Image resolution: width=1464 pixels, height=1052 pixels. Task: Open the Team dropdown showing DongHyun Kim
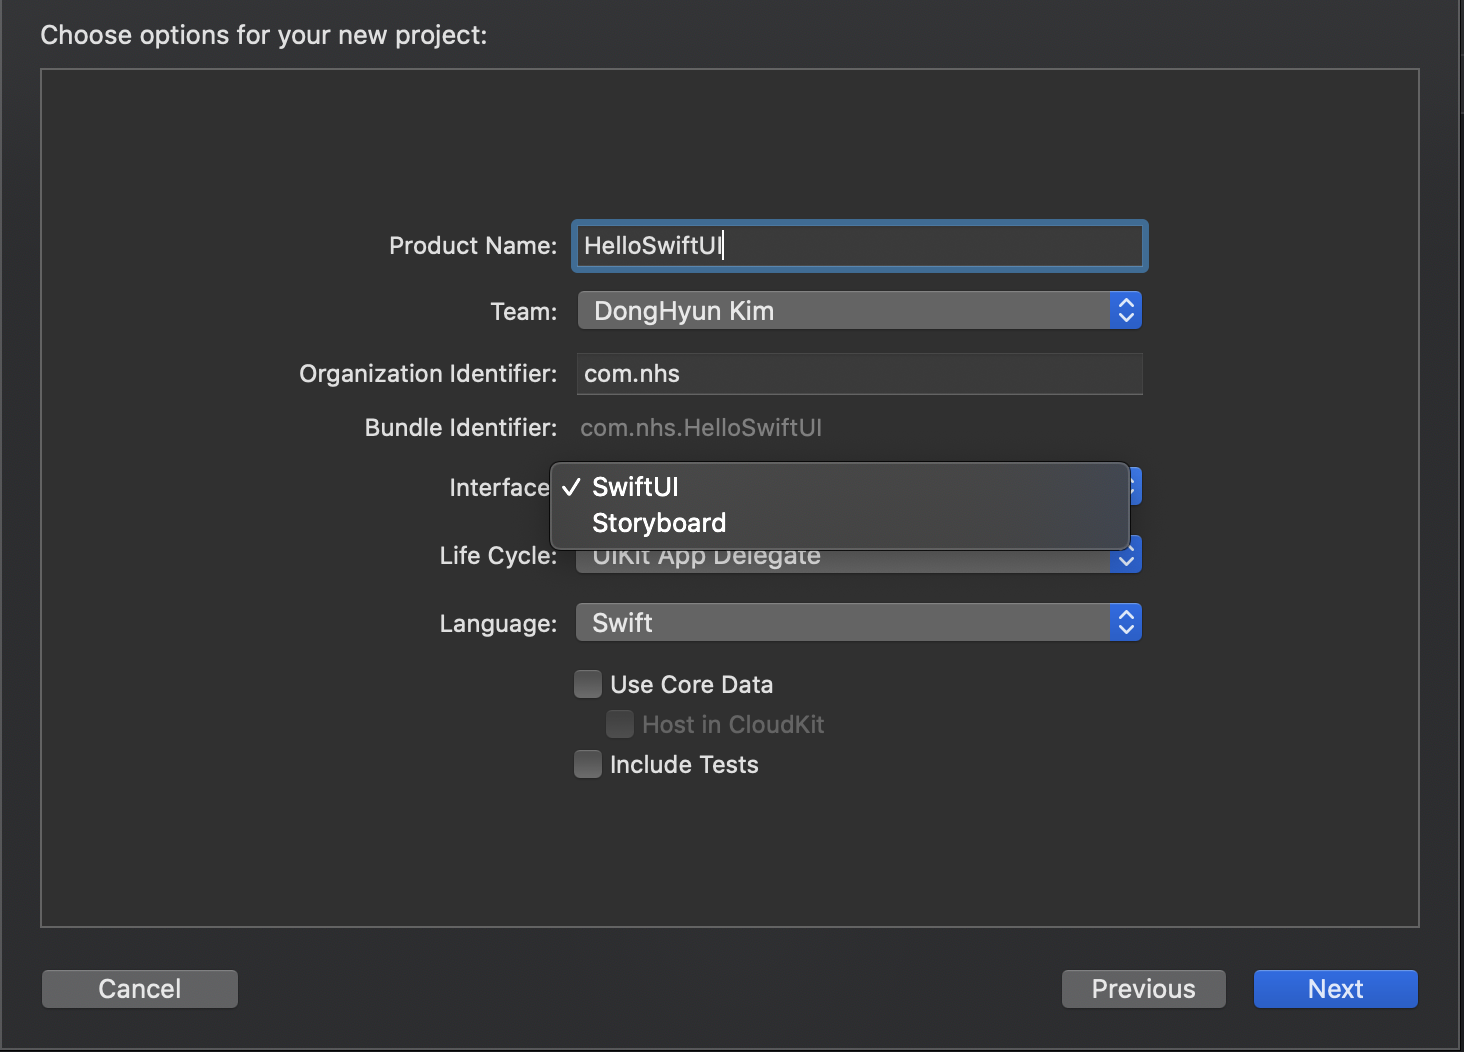click(859, 311)
